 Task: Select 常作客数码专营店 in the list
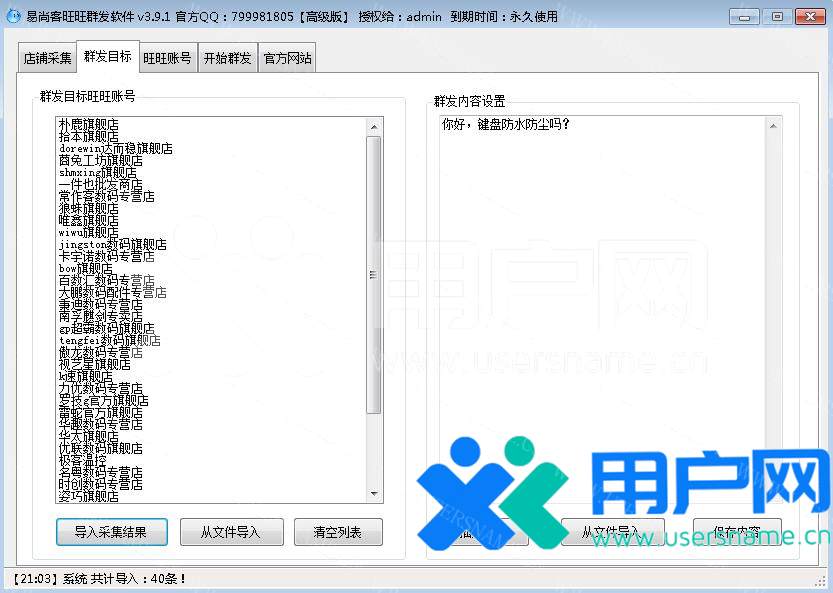coord(107,197)
